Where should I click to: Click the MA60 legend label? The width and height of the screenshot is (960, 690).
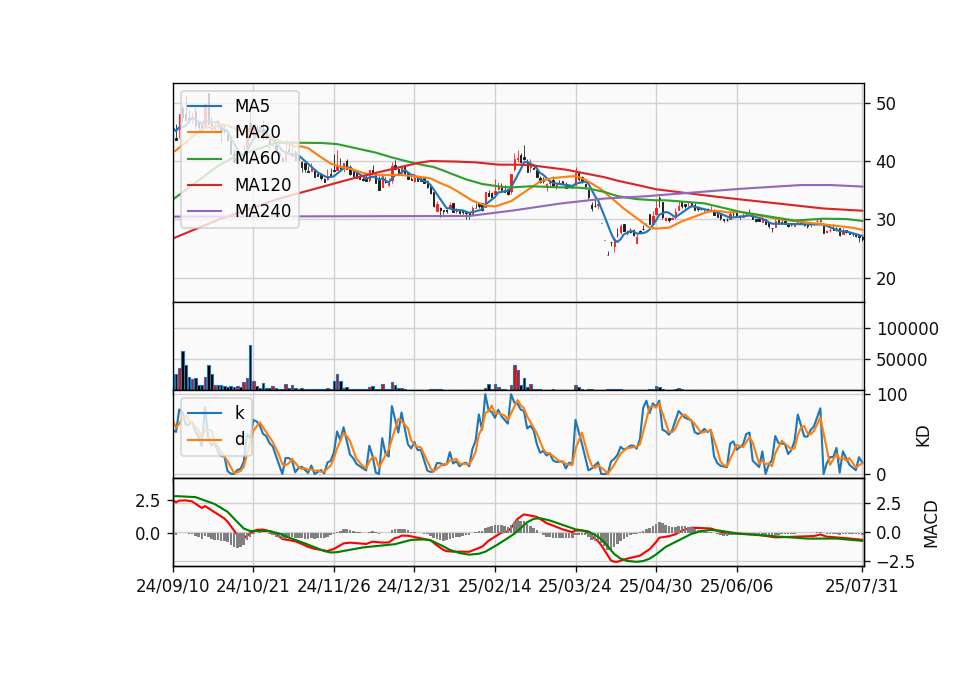(x=257, y=159)
